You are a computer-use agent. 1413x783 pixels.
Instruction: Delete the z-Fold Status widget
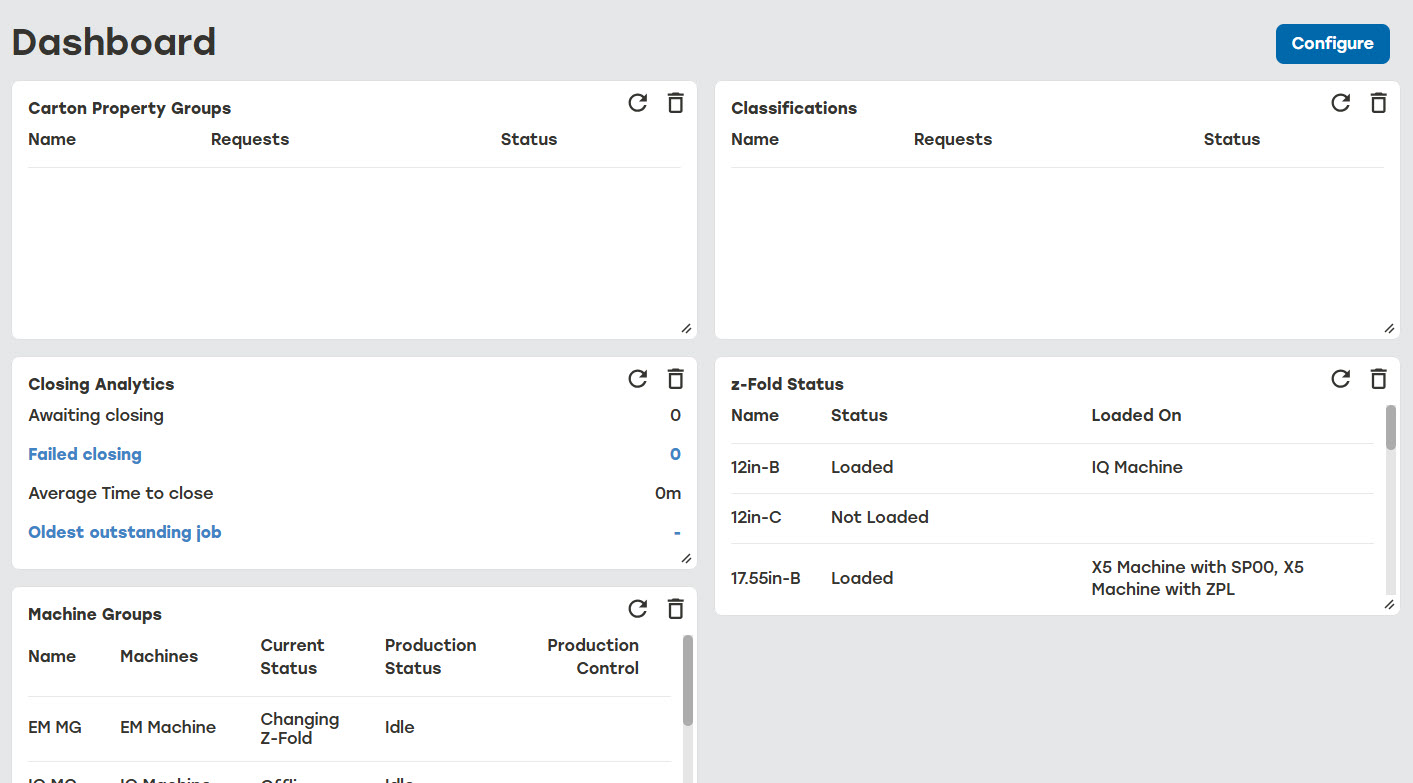1378,378
